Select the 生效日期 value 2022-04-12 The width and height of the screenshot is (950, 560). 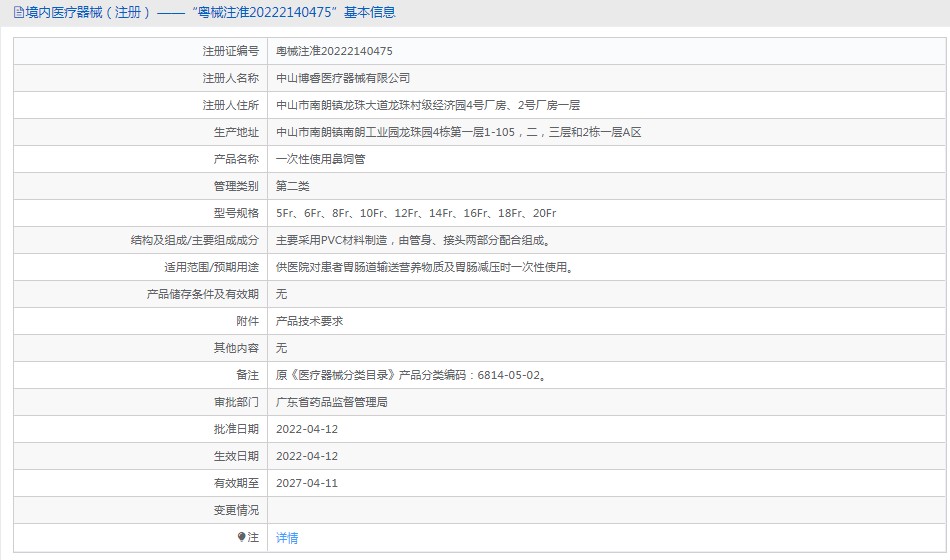[307, 456]
